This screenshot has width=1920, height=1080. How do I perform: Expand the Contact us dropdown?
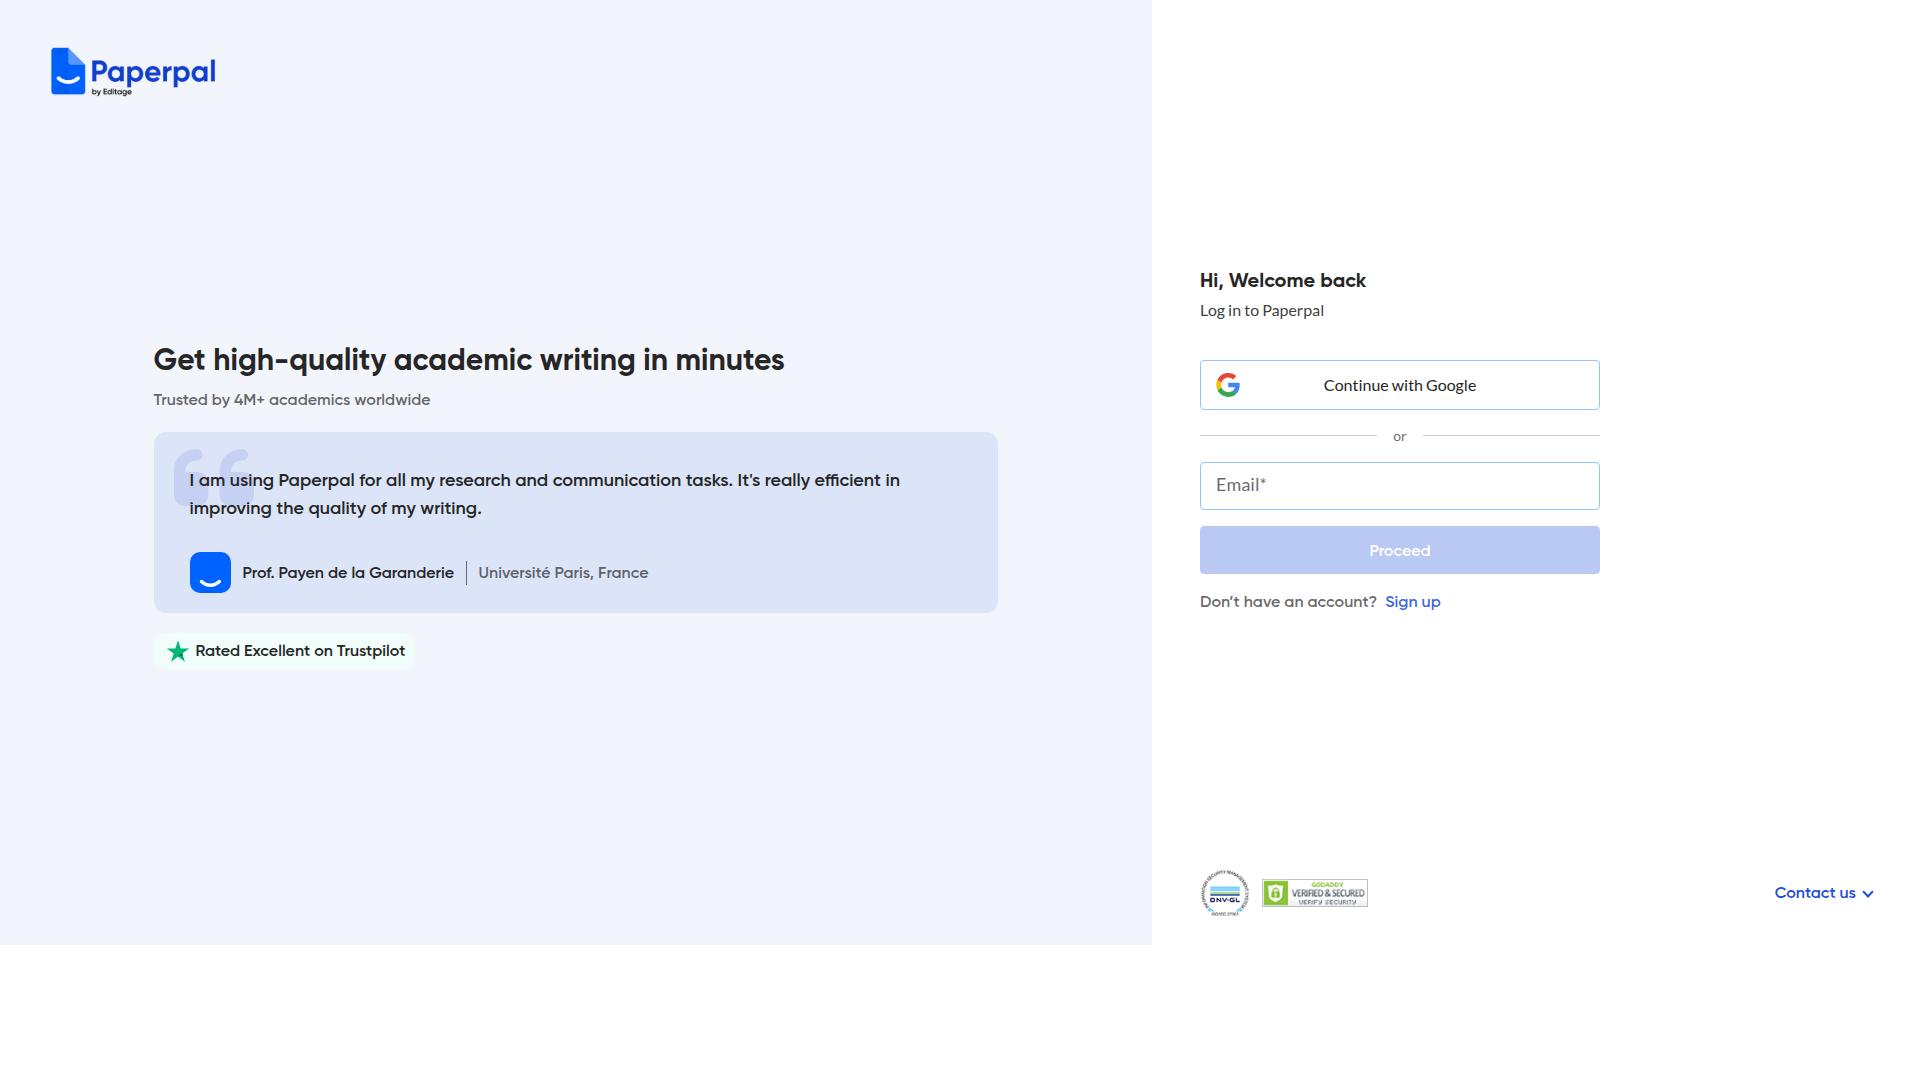point(1824,893)
